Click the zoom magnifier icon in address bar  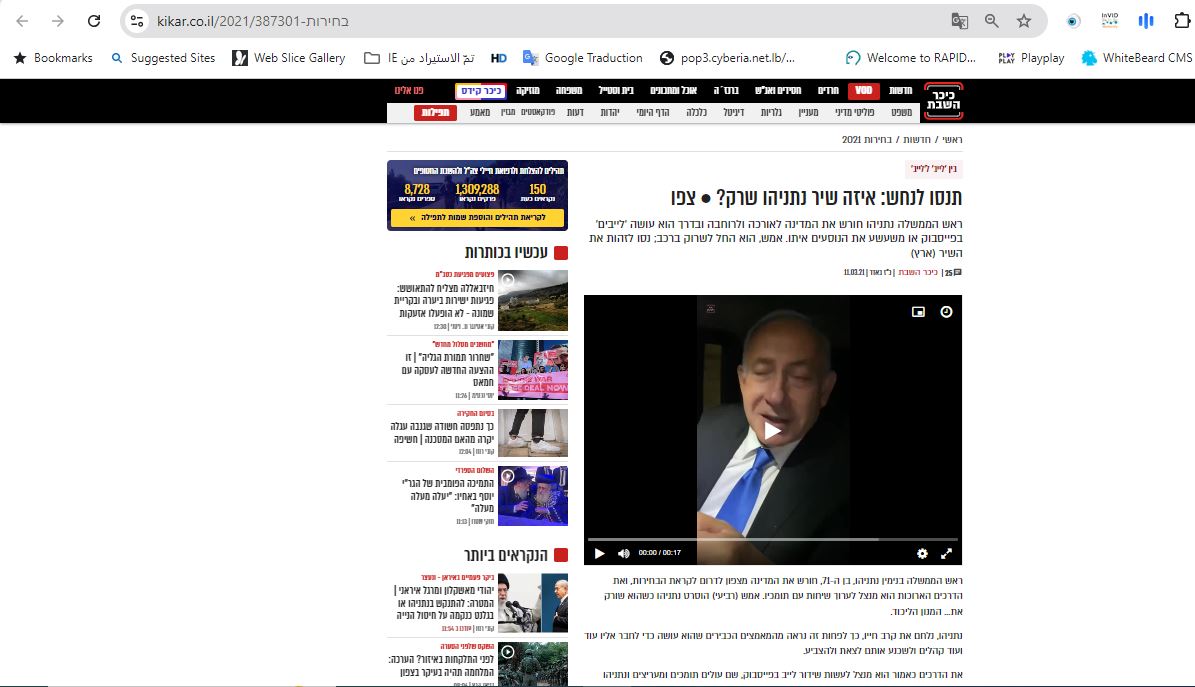991,21
